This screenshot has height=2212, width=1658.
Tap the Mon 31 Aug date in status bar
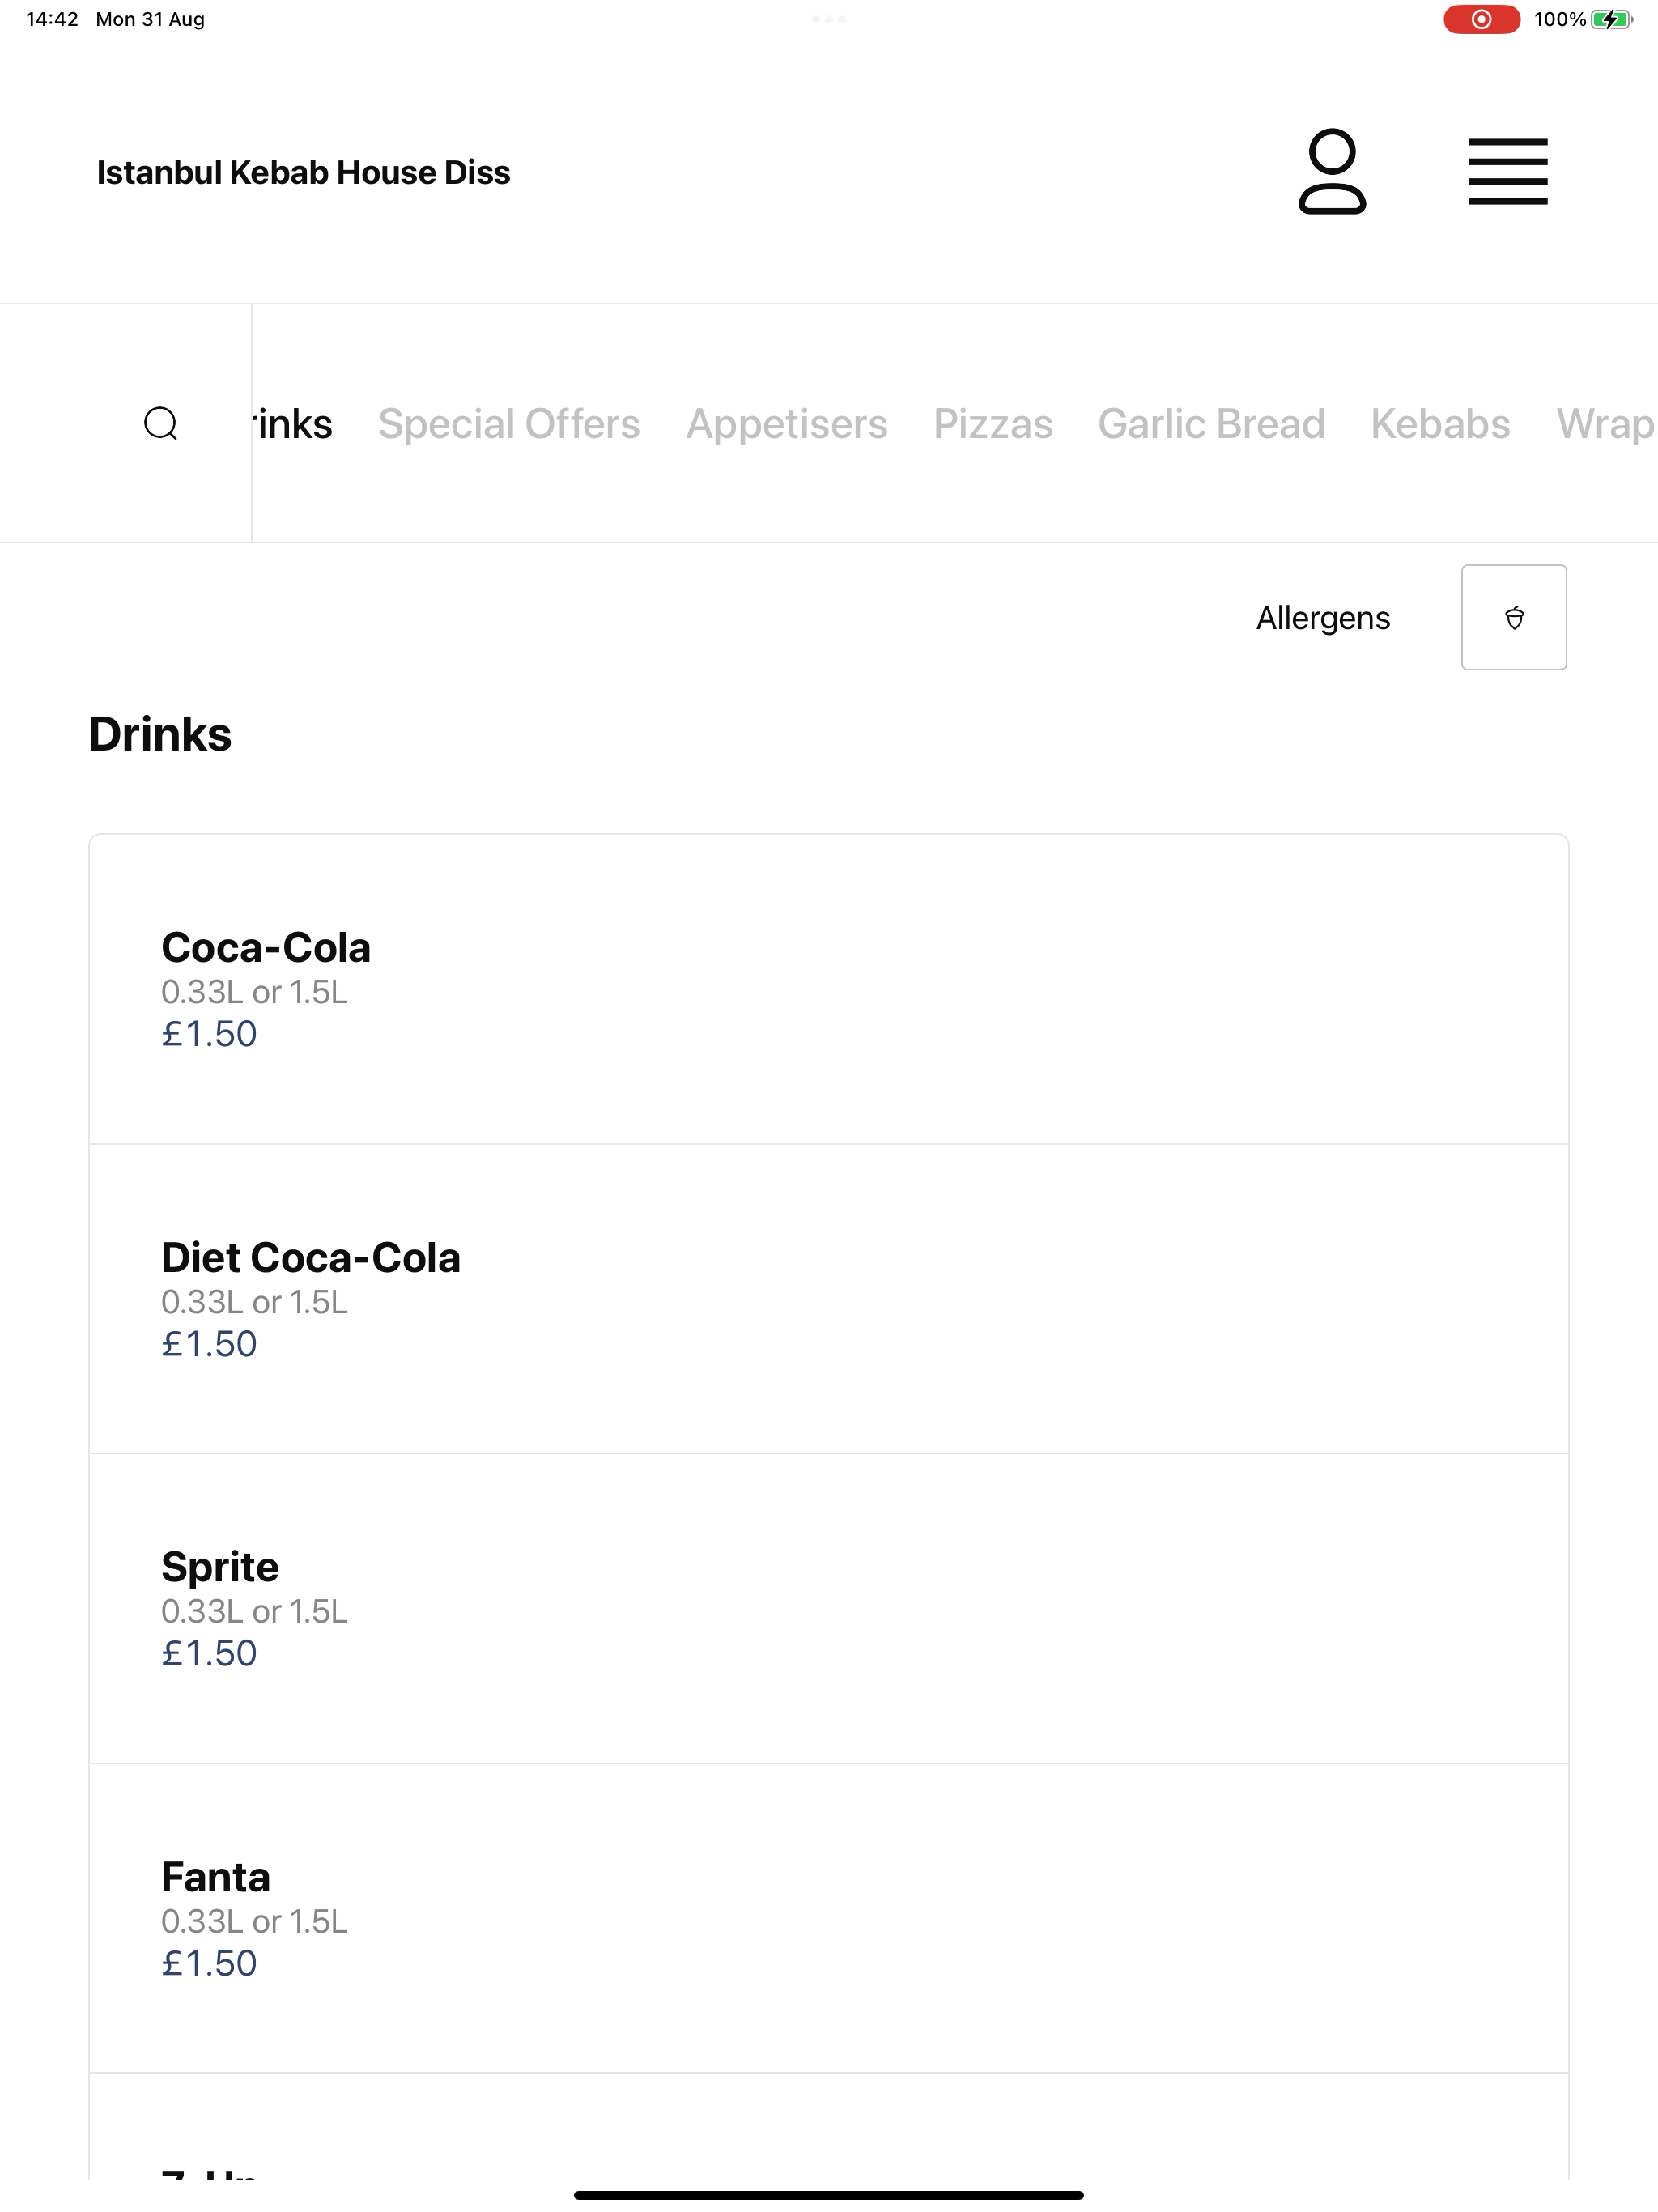coord(150,19)
